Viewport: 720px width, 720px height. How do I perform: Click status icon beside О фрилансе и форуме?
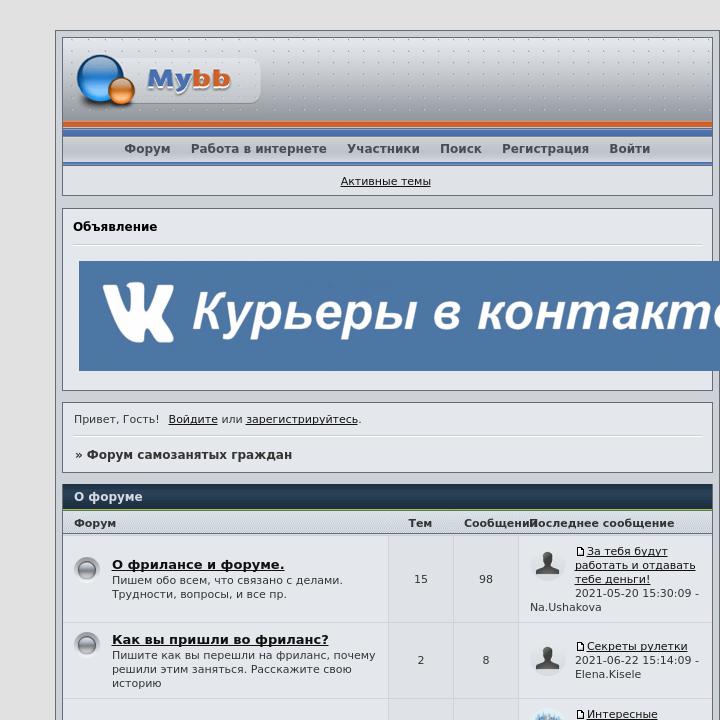tap(87, 570)
